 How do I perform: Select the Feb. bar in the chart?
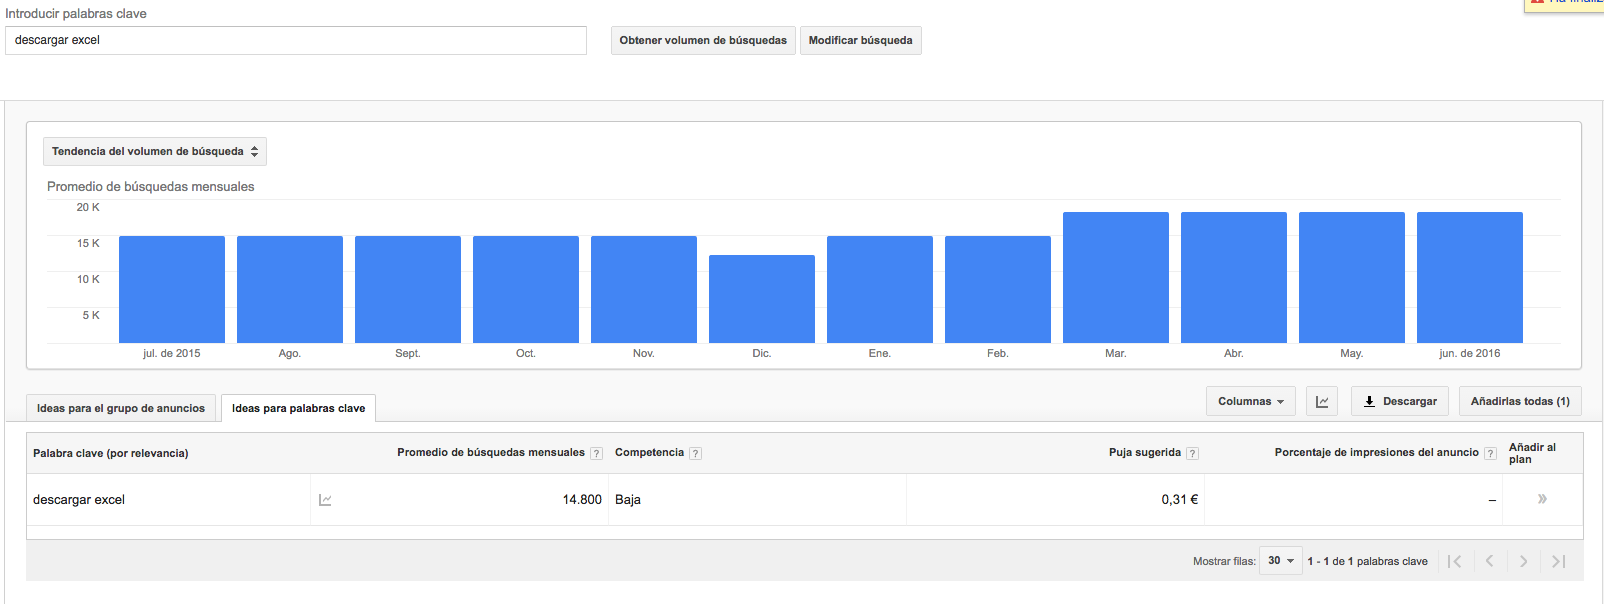[x=998, y=290]
